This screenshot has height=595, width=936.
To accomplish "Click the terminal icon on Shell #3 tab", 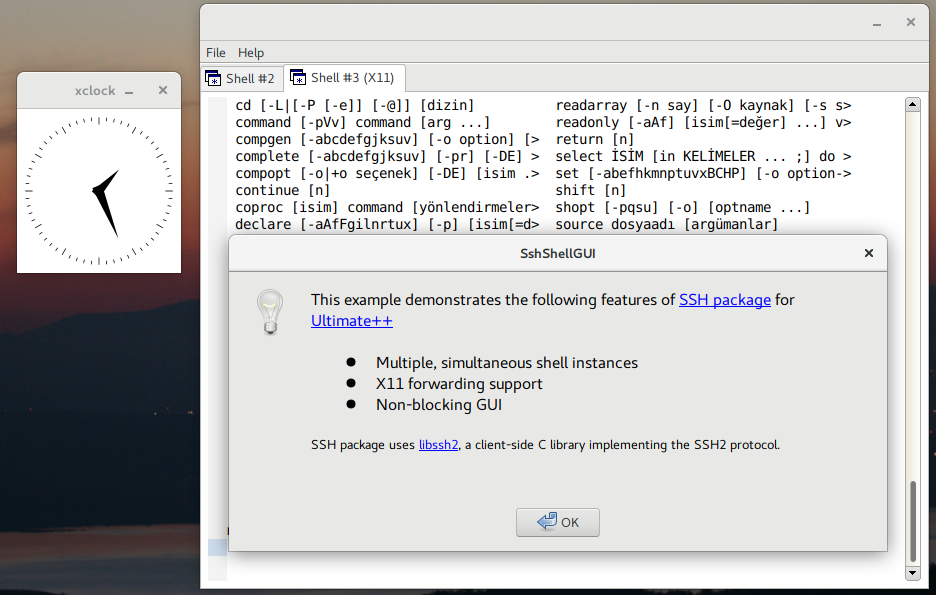I will point(298,77).
